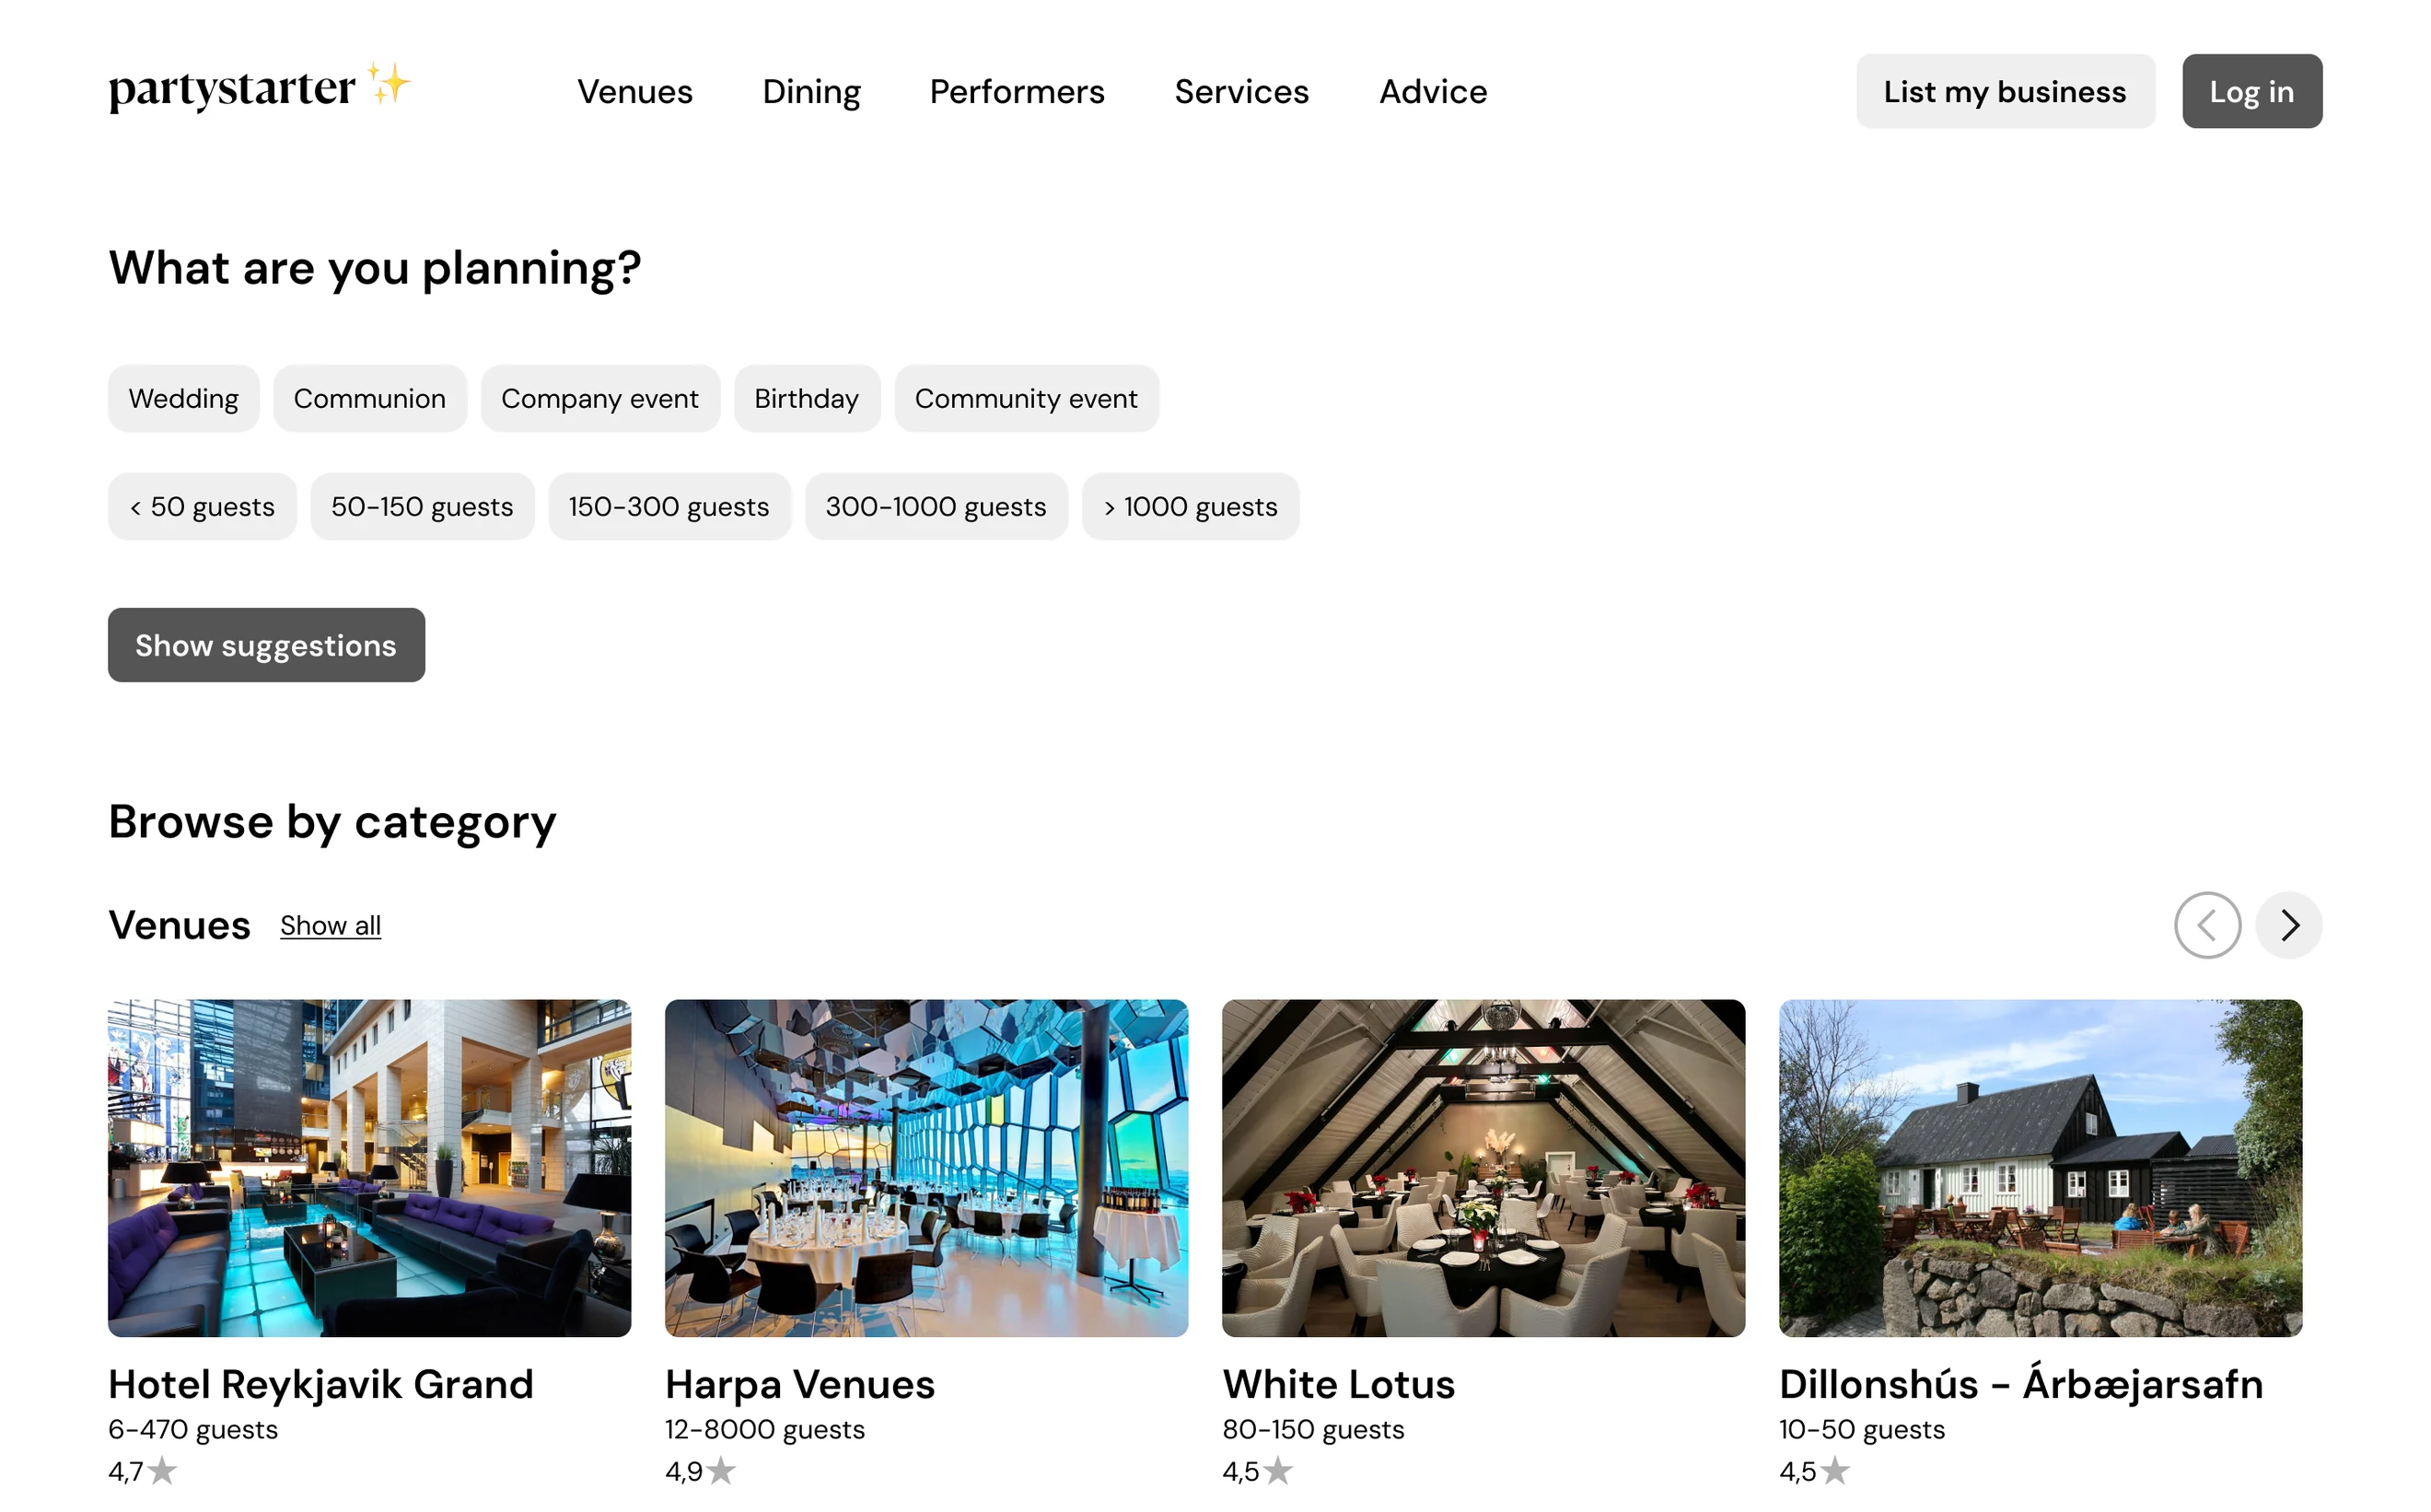
Task: Click the 12-8000 guests text
Action: pos(765,1430)
